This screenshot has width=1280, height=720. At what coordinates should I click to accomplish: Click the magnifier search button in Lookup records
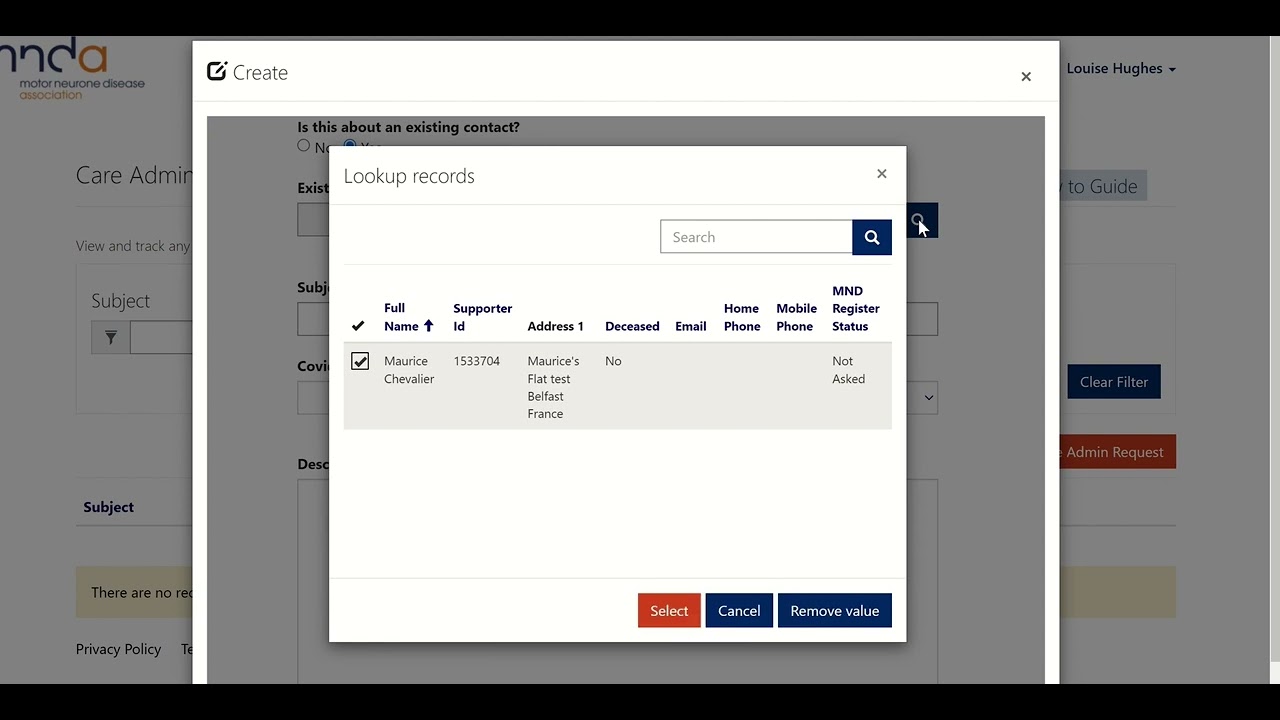[872, 237]
